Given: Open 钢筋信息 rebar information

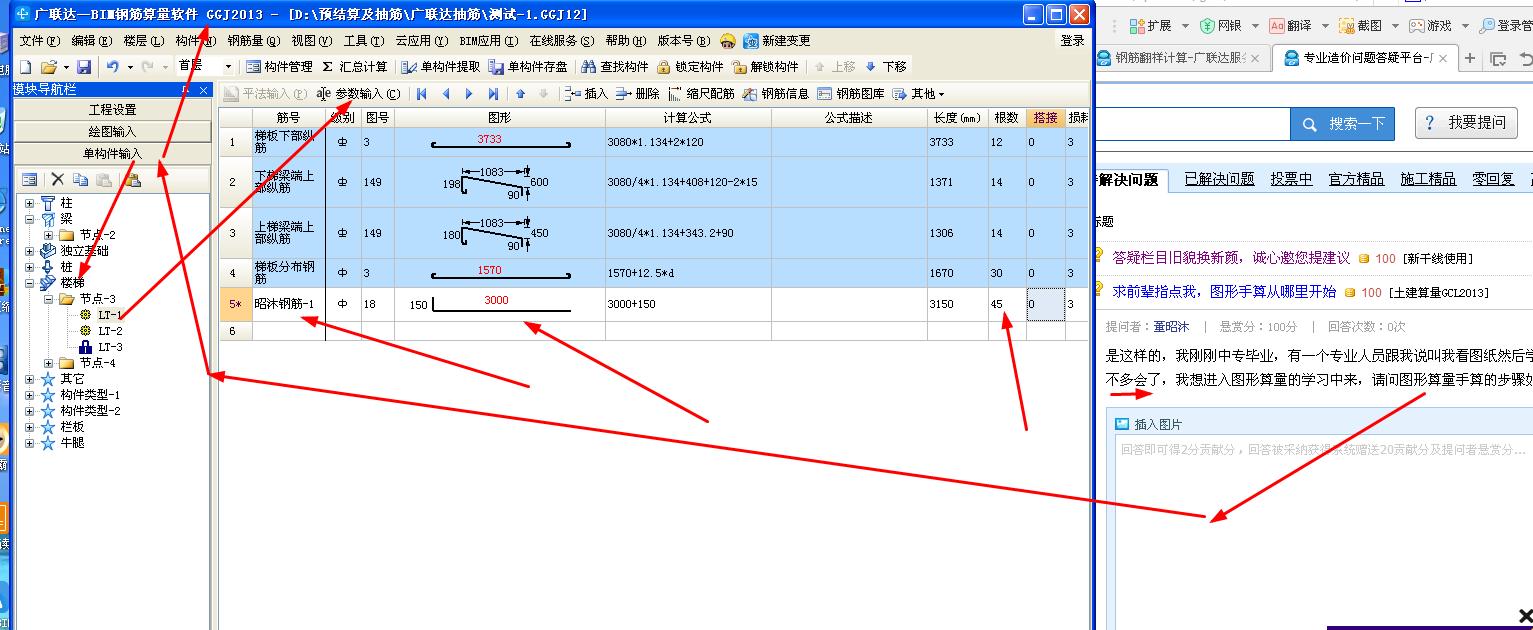Looking at the screenshot, I should click(775, 94).
